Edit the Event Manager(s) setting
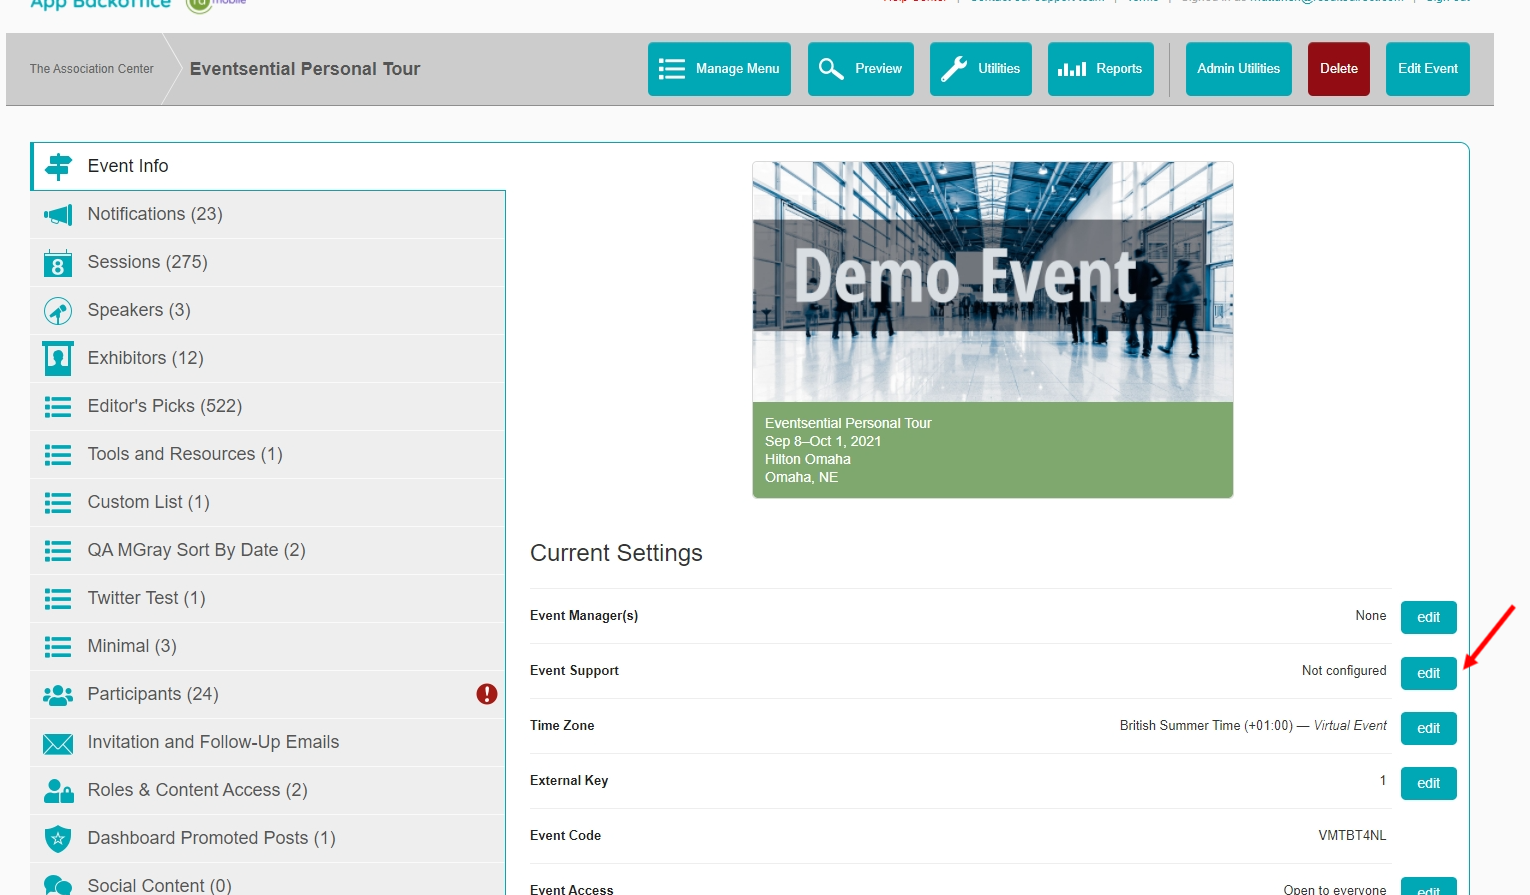Viewport: 1530px width, 895px height. pyautogui.click(x=1429, y=617)
